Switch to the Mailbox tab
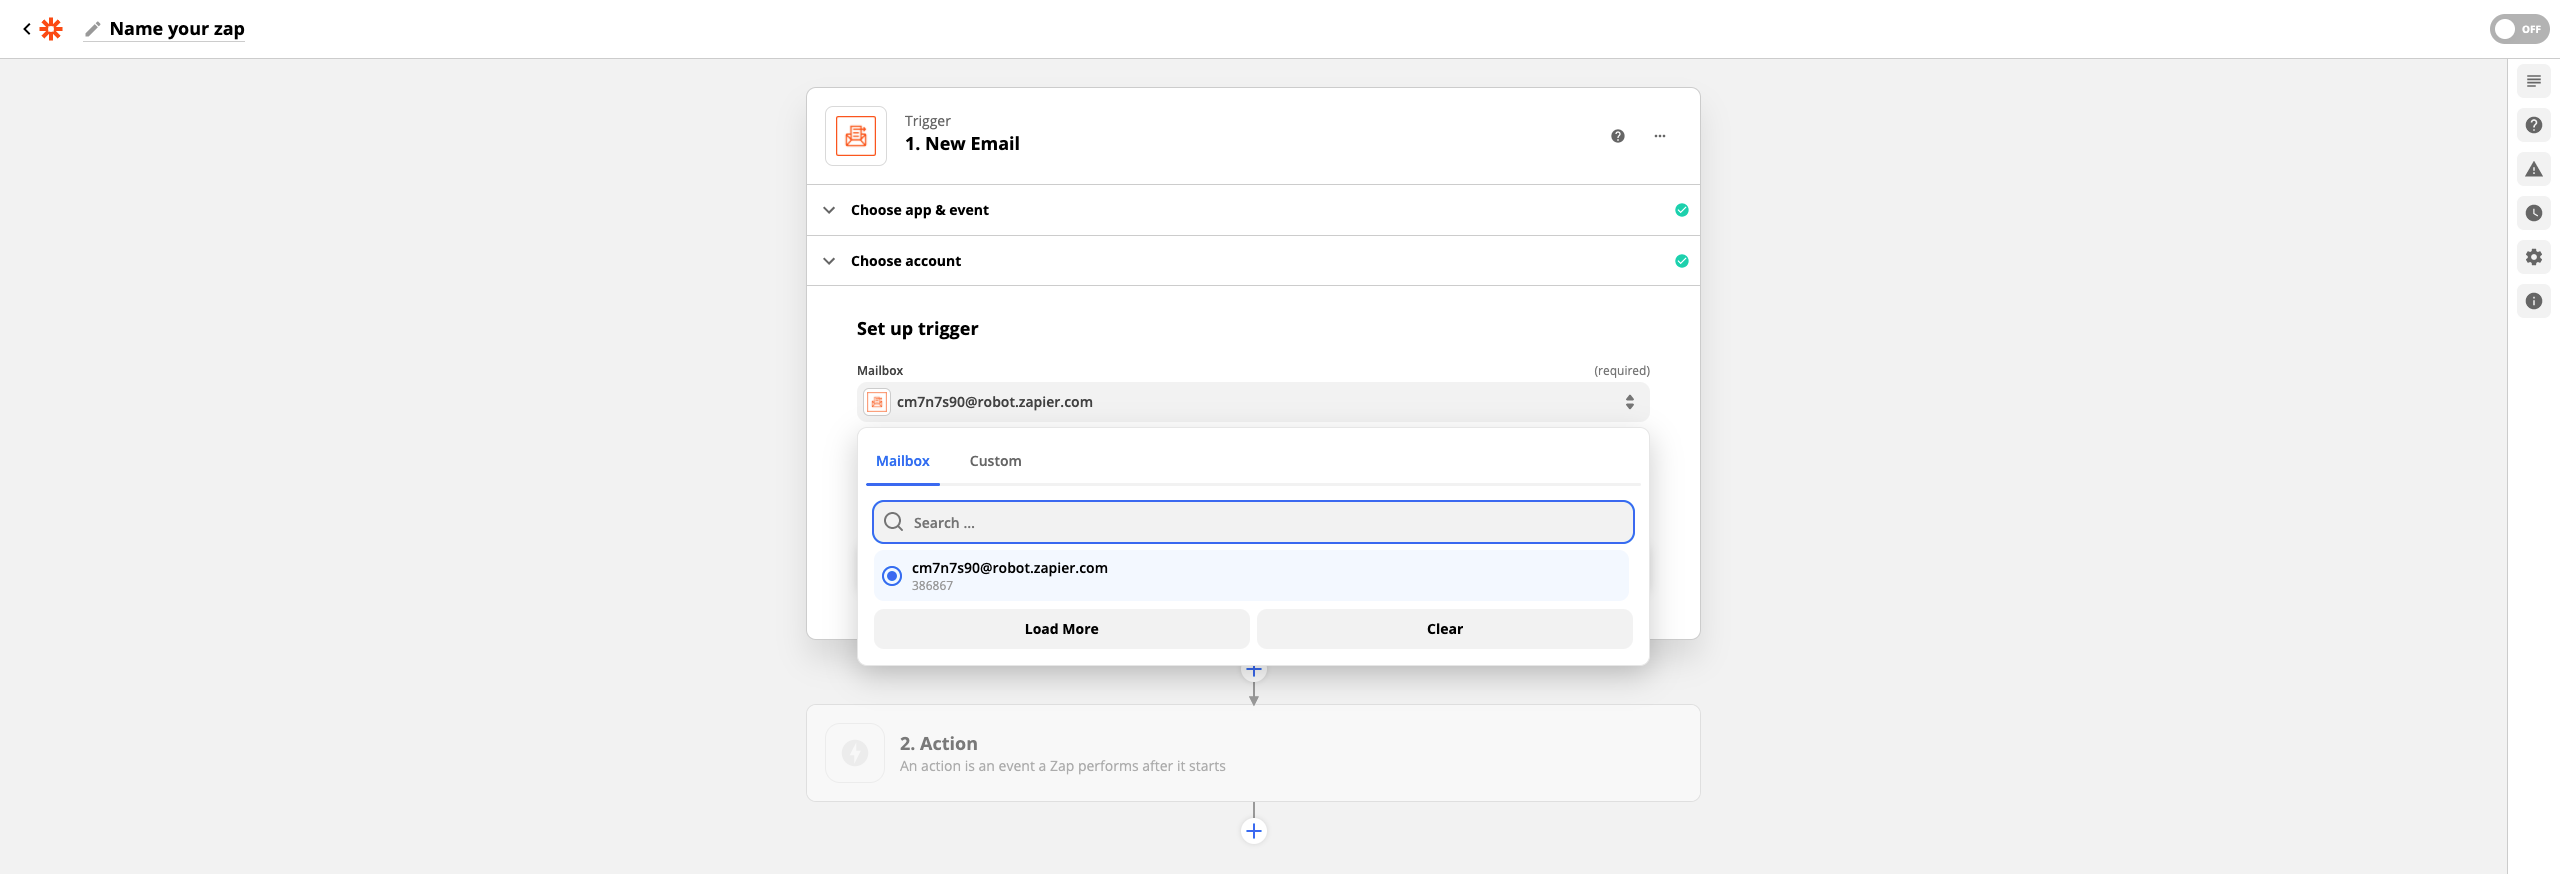Viewport: 2560px width, 874px height. pos(902,461)
